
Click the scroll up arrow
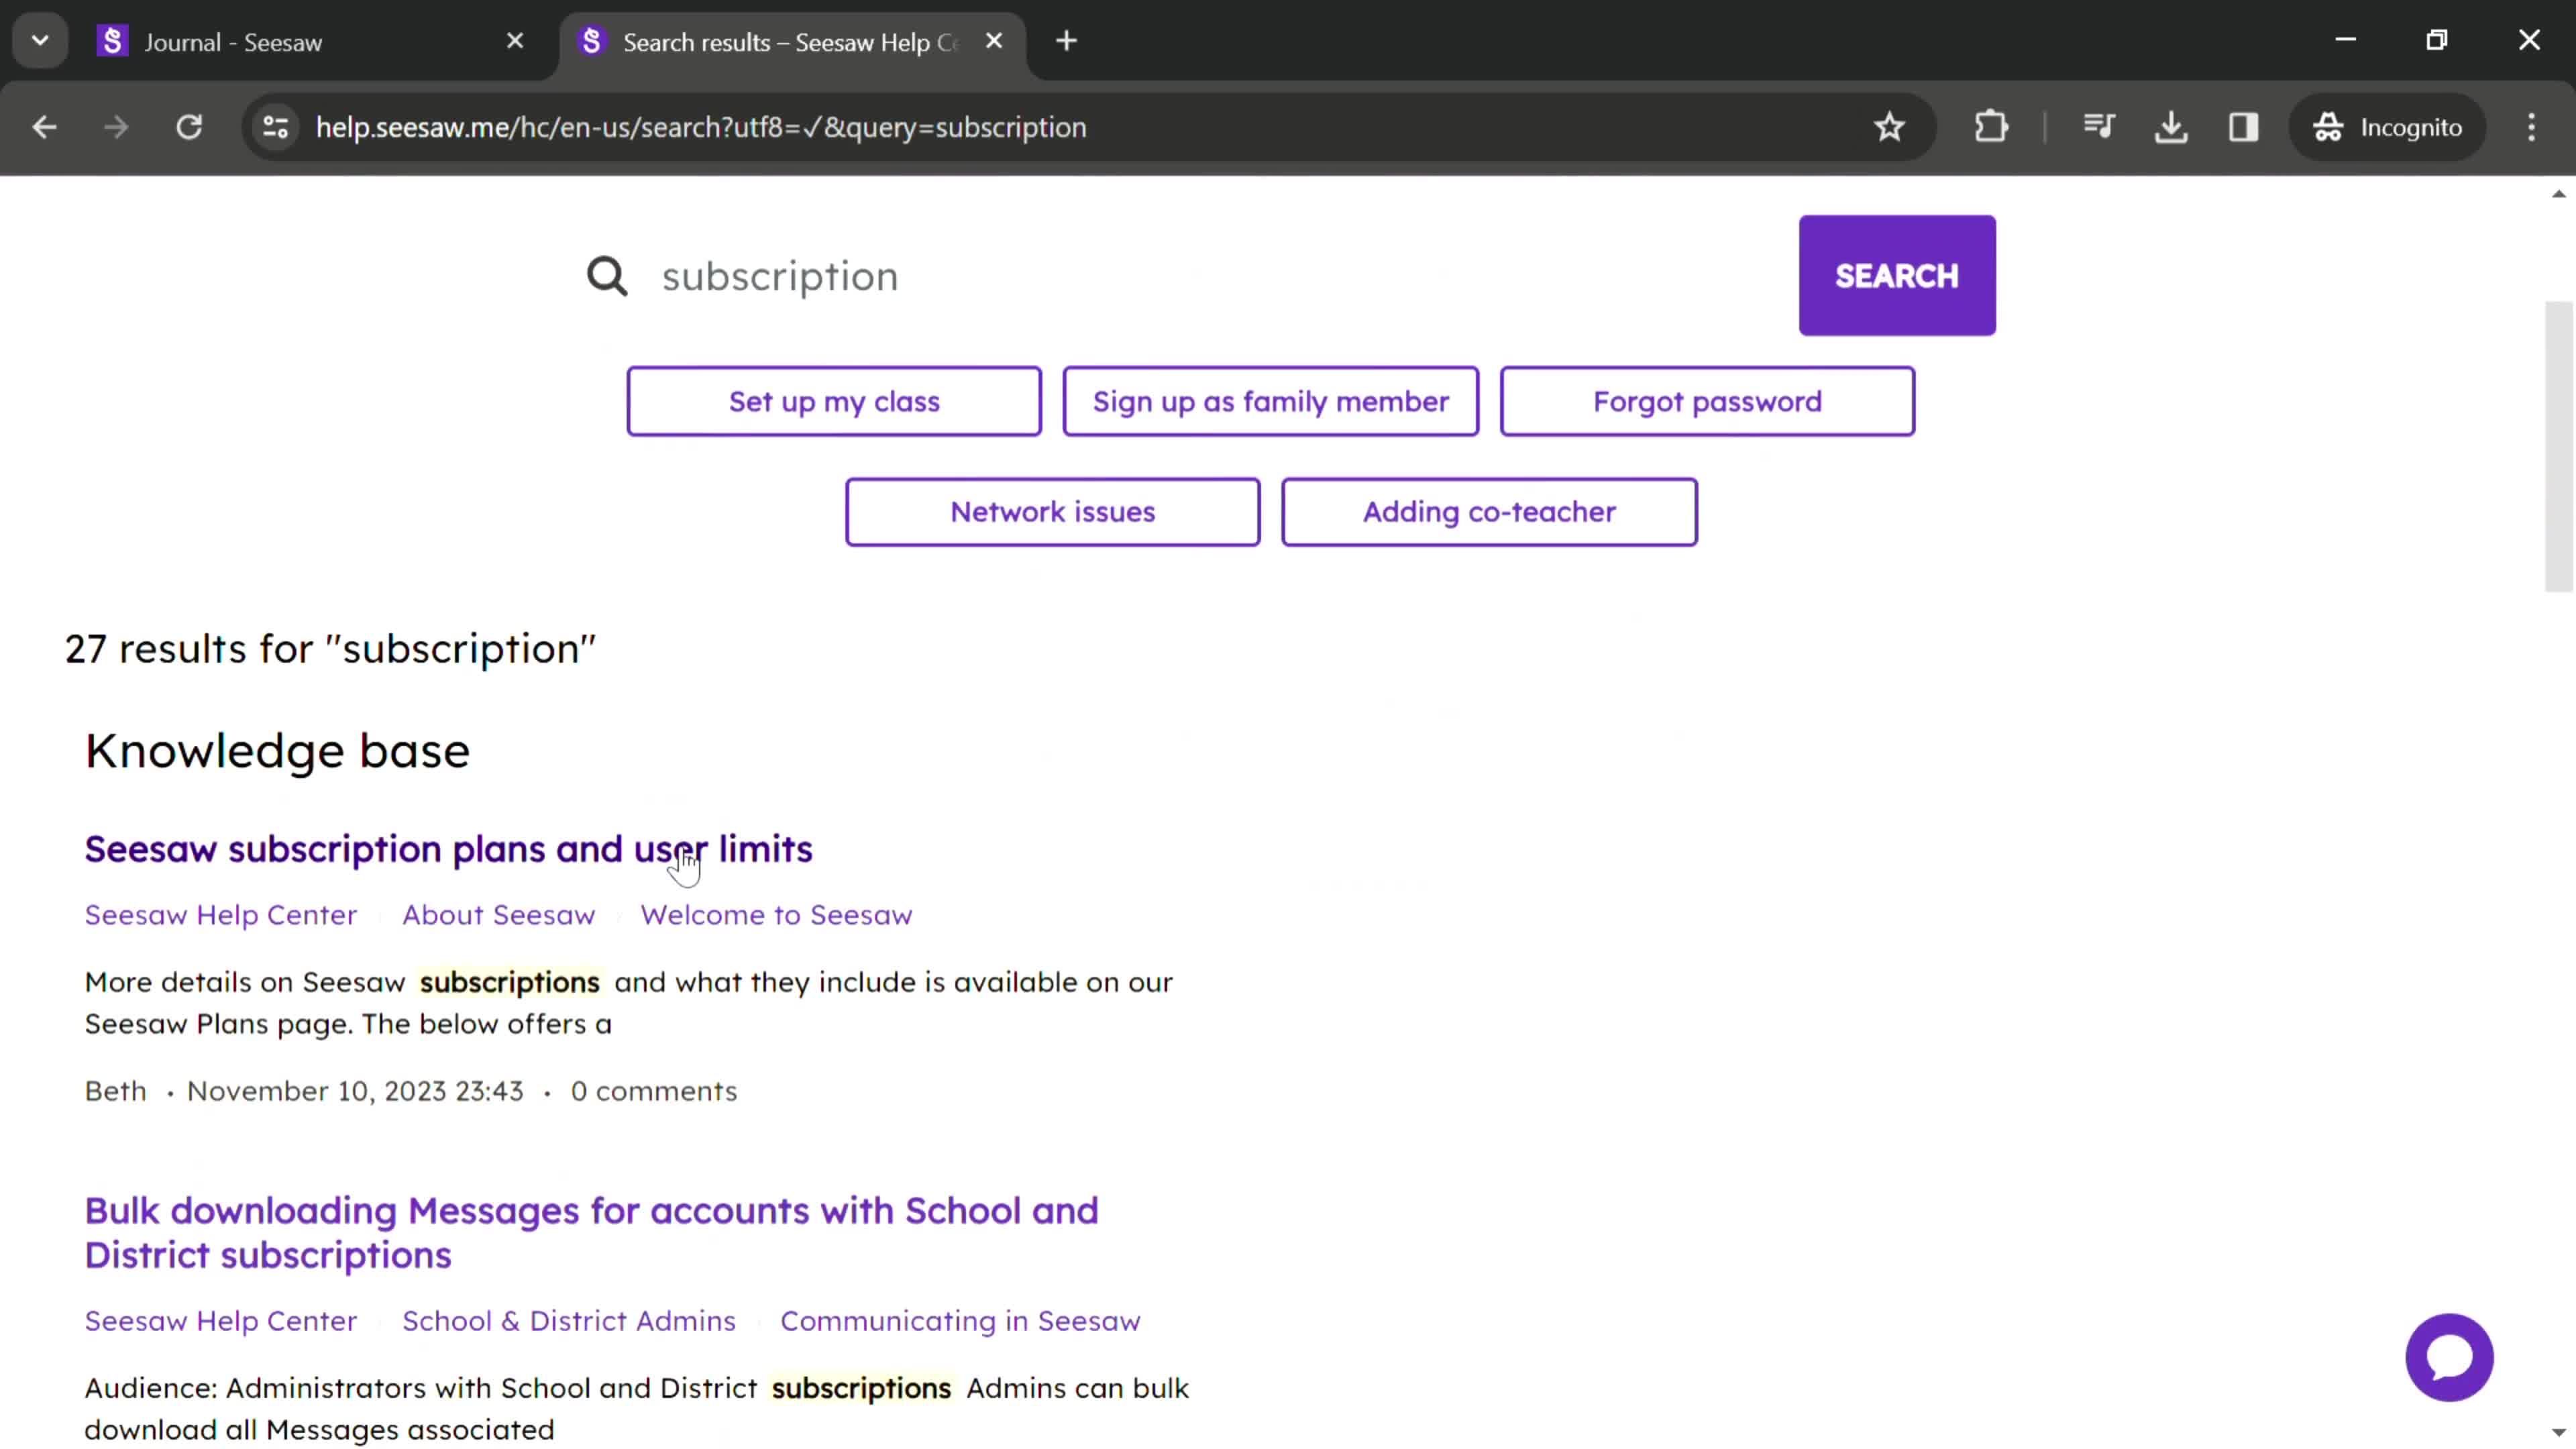coord(2559,194)
